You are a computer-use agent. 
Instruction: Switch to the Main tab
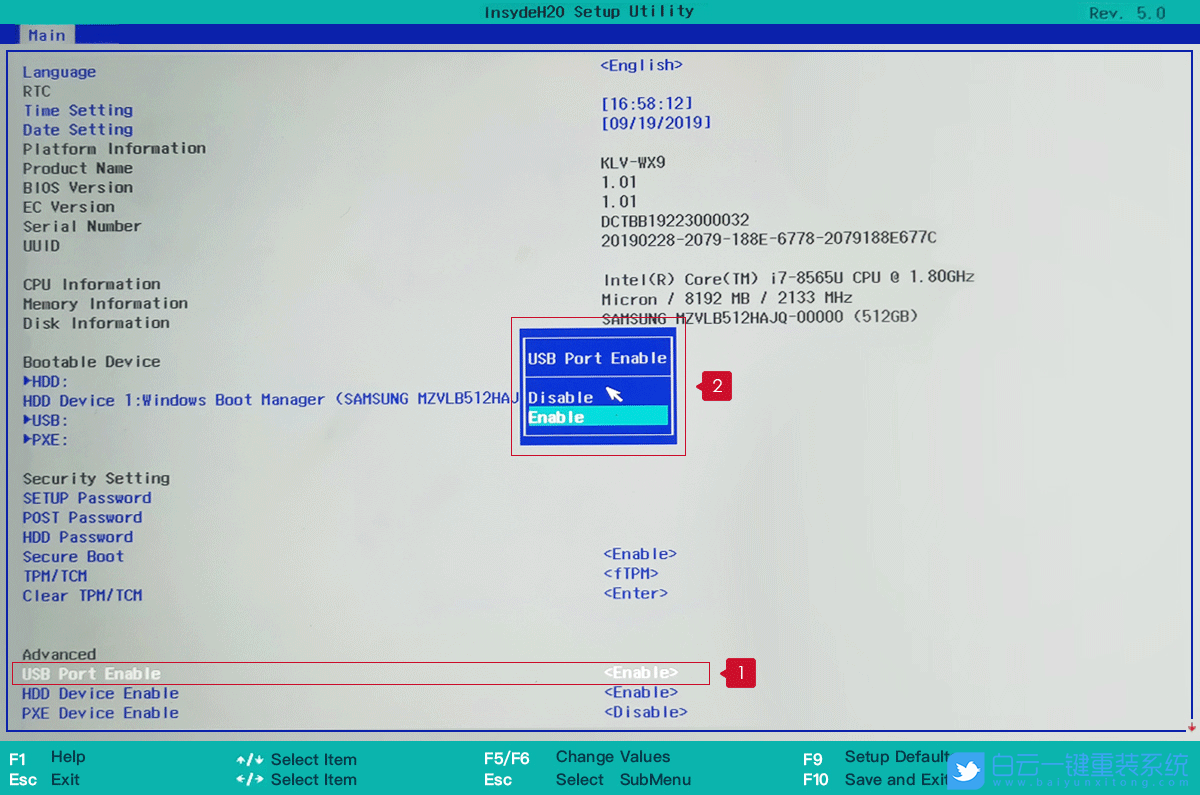[x=46, y=35]
